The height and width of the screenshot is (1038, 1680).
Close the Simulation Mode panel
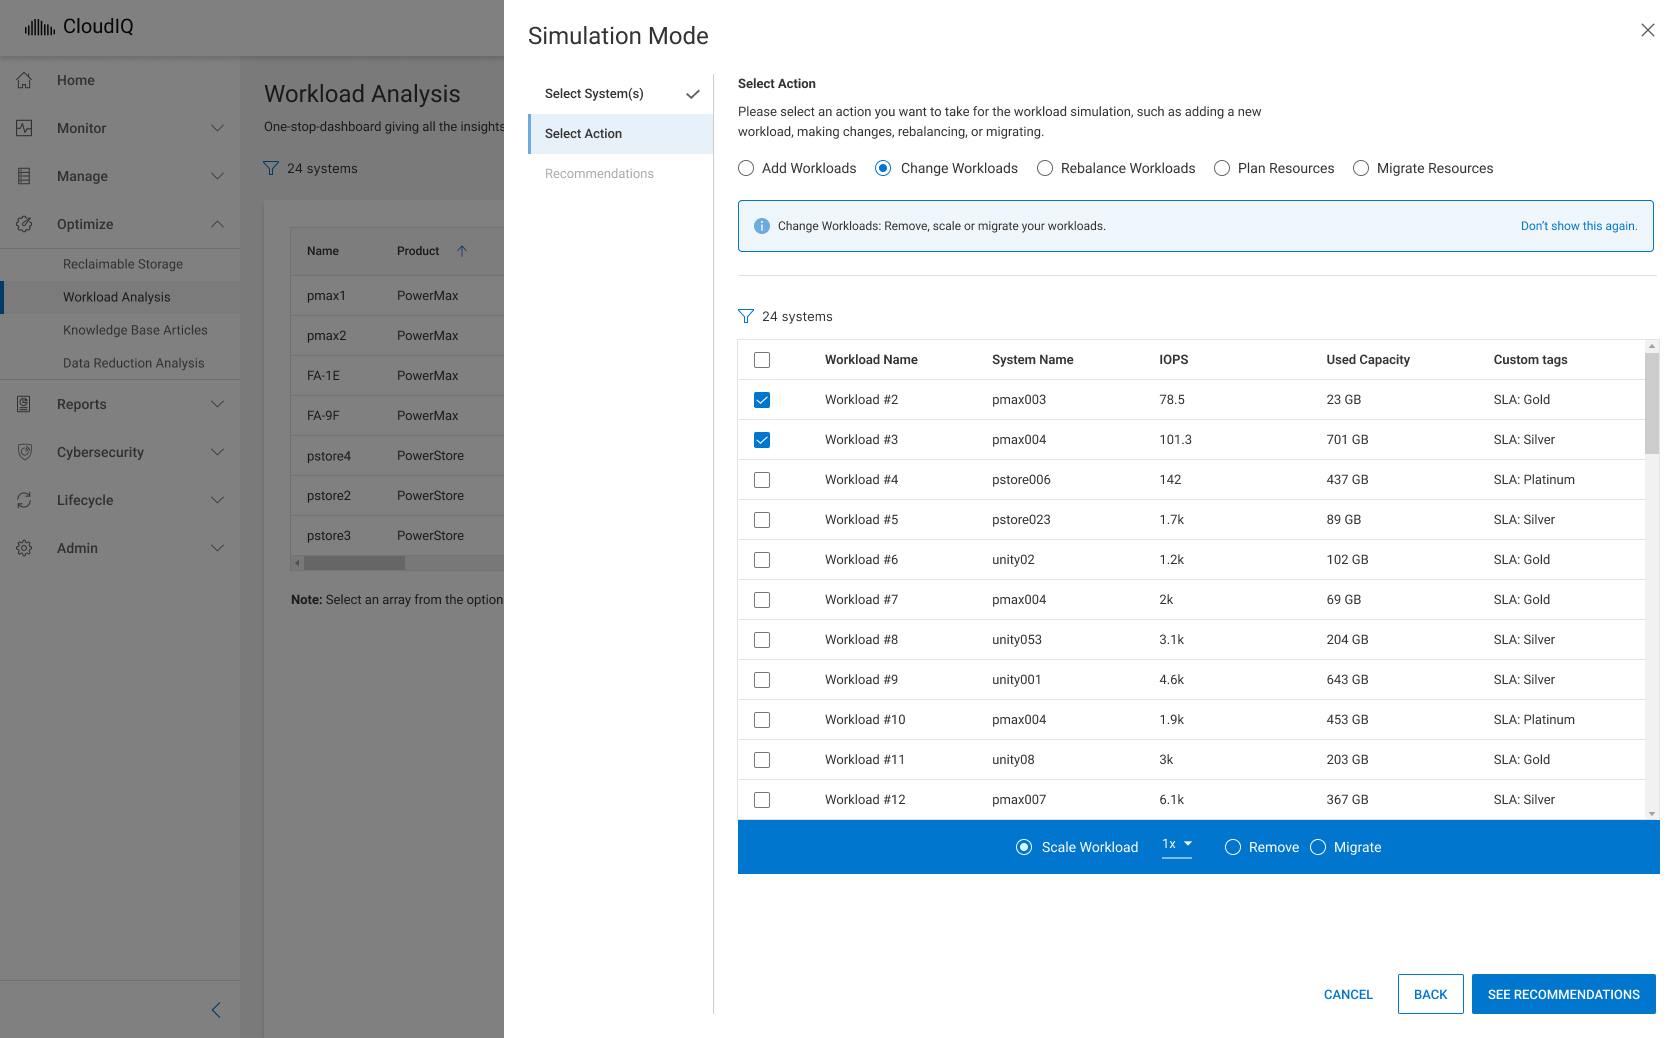(x=1647, y=30)
